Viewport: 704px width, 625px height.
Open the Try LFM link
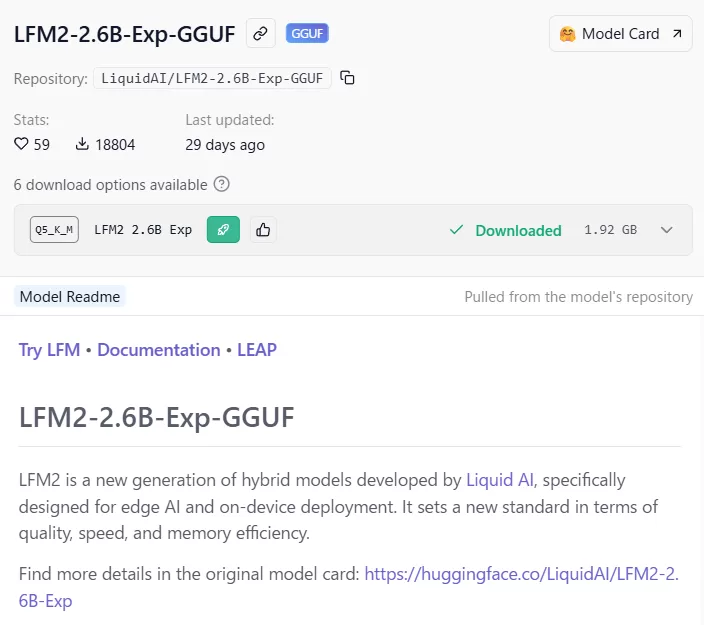point(49,350)
